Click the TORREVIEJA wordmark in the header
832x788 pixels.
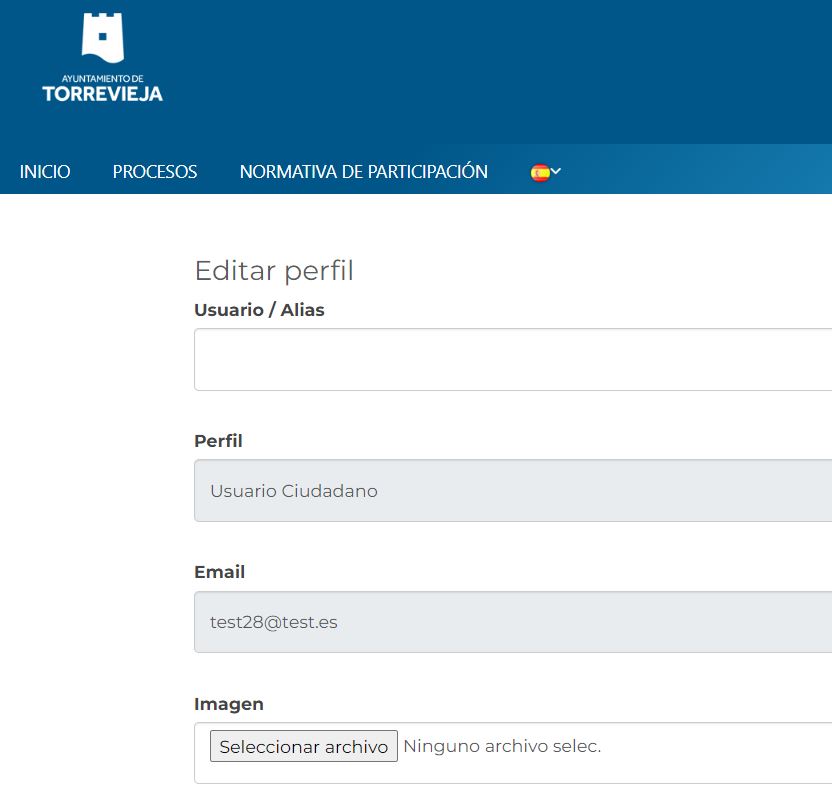point(102,94)
